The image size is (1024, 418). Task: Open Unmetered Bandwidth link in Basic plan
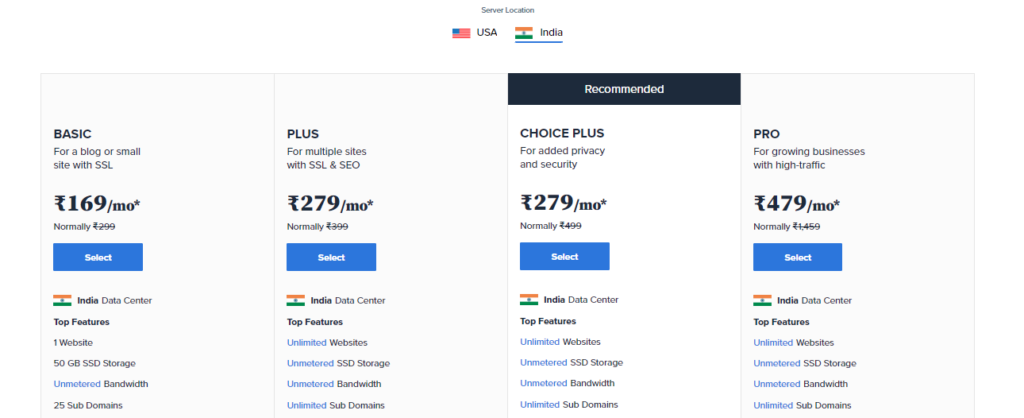(x=77, y=384)
